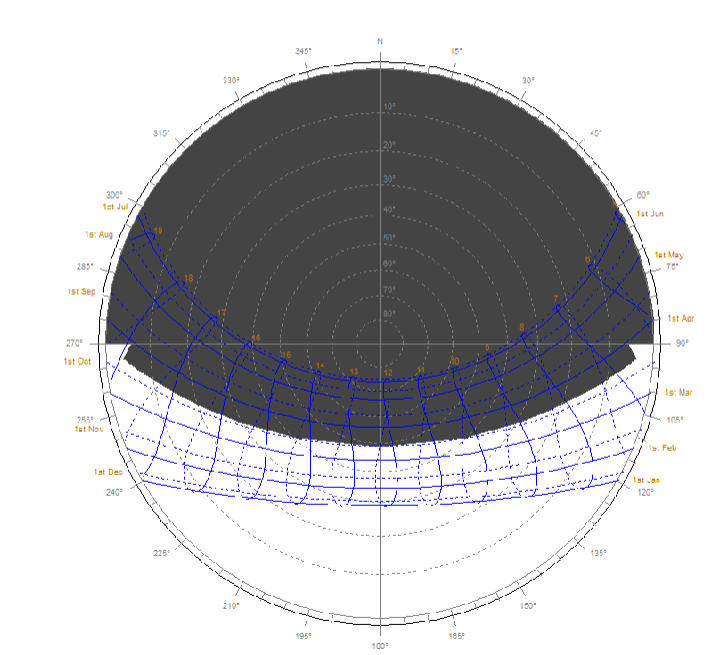Select the 1st Apr date label
This screenshot has width=715, height=655.
680,318
